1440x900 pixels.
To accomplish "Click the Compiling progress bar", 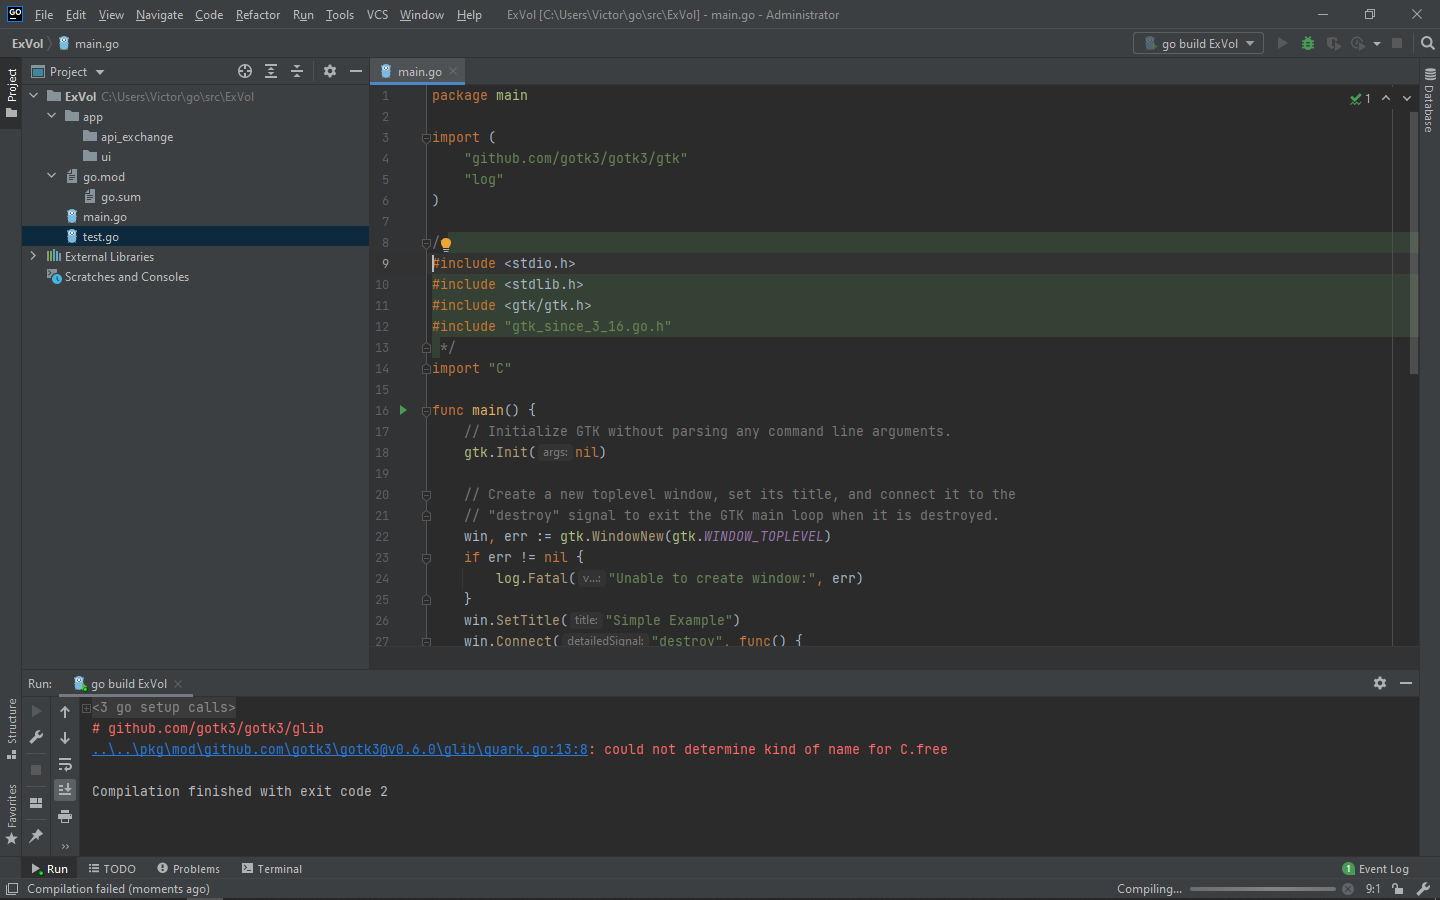I will tap(1262, 888).
